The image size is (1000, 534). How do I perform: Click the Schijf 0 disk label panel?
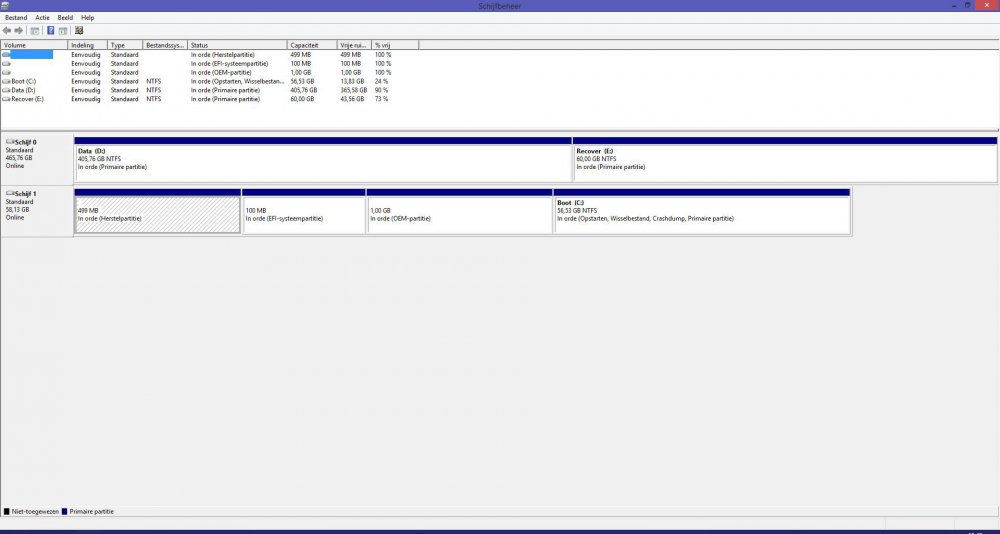coord(37,159)
